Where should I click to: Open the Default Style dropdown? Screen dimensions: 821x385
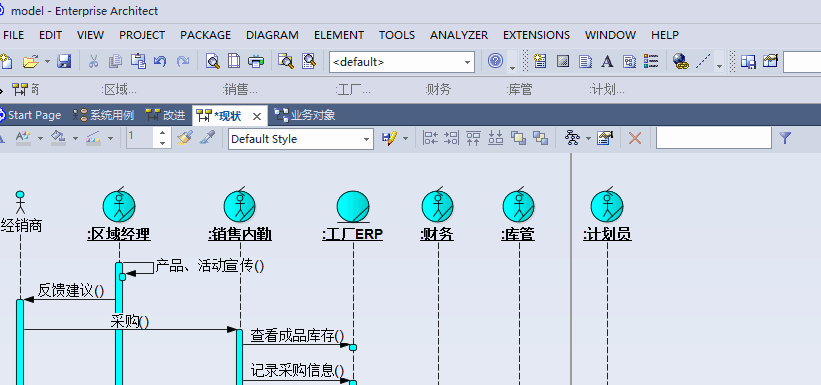tap(301, 139)
